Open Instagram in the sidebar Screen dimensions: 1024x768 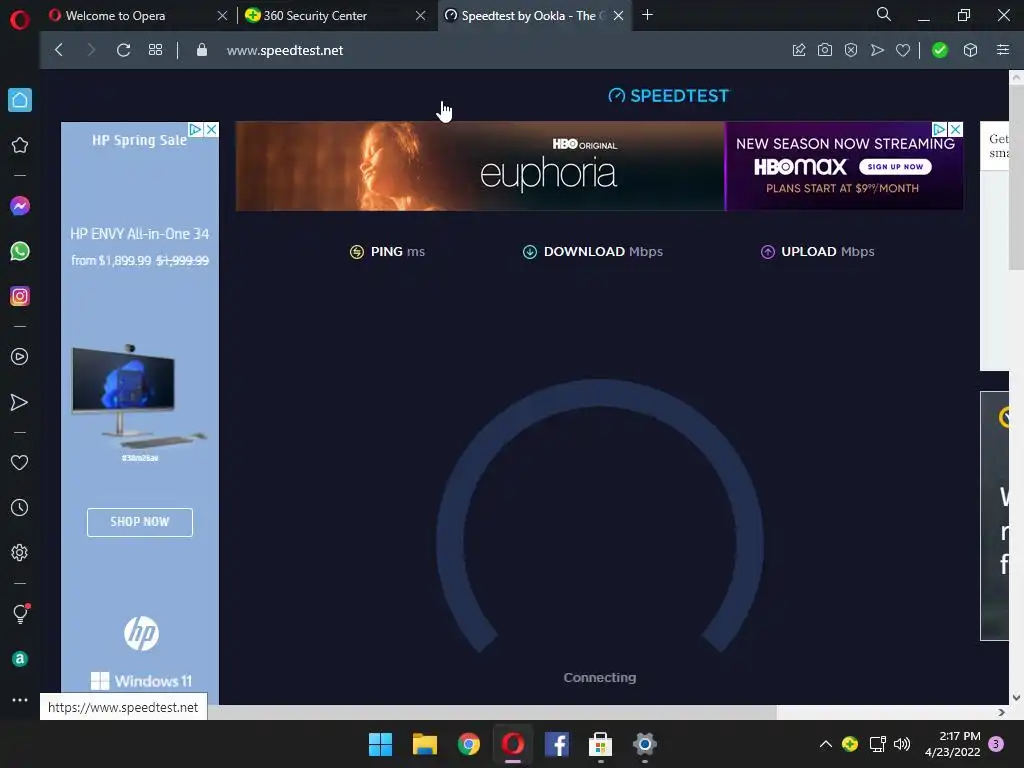click(20, 296)
